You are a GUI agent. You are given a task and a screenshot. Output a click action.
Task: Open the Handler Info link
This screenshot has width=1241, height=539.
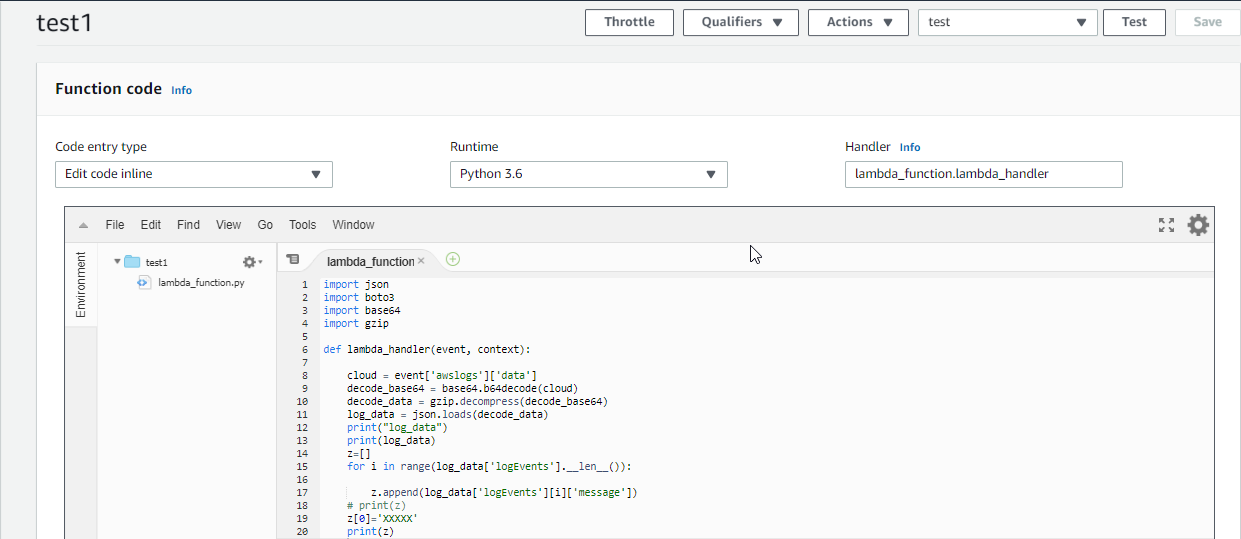(910, 147)
